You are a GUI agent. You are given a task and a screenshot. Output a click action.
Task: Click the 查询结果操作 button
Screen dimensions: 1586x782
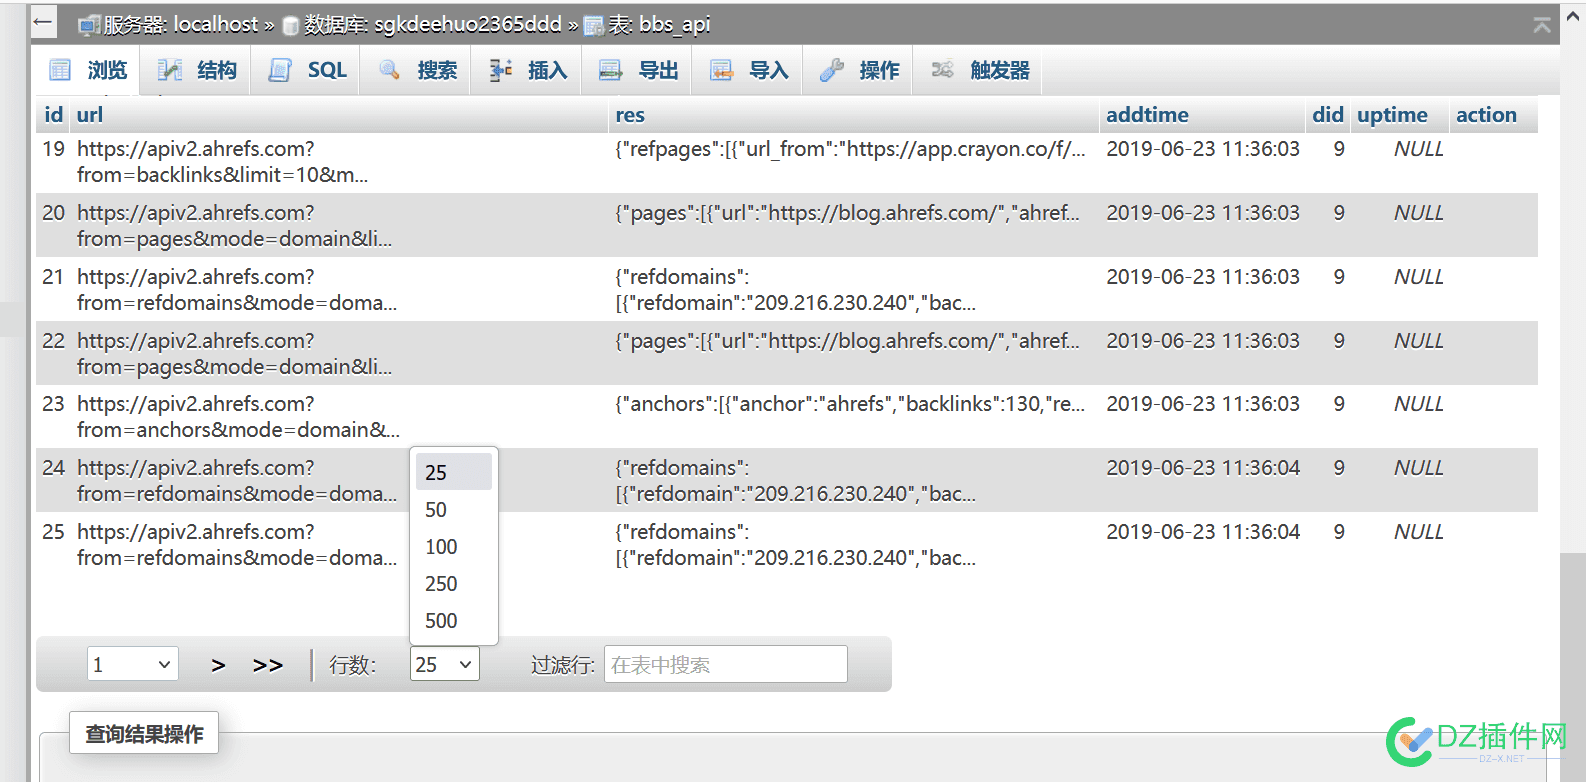144,733
